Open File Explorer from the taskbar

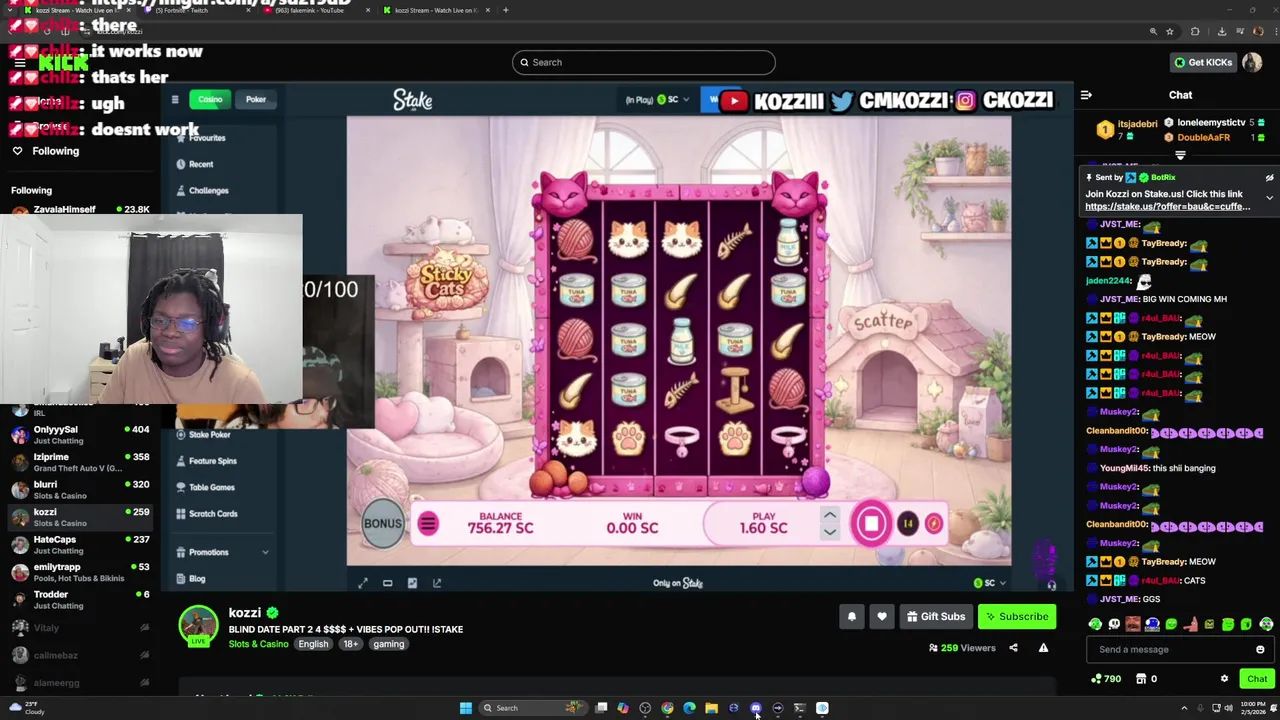[711, 708]
